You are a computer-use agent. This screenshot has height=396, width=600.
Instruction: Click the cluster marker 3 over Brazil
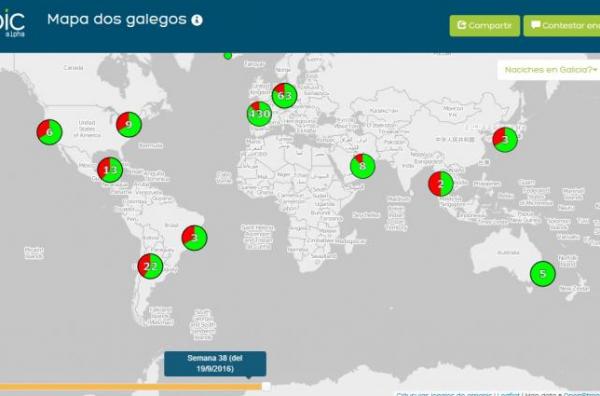coord(194,238)
